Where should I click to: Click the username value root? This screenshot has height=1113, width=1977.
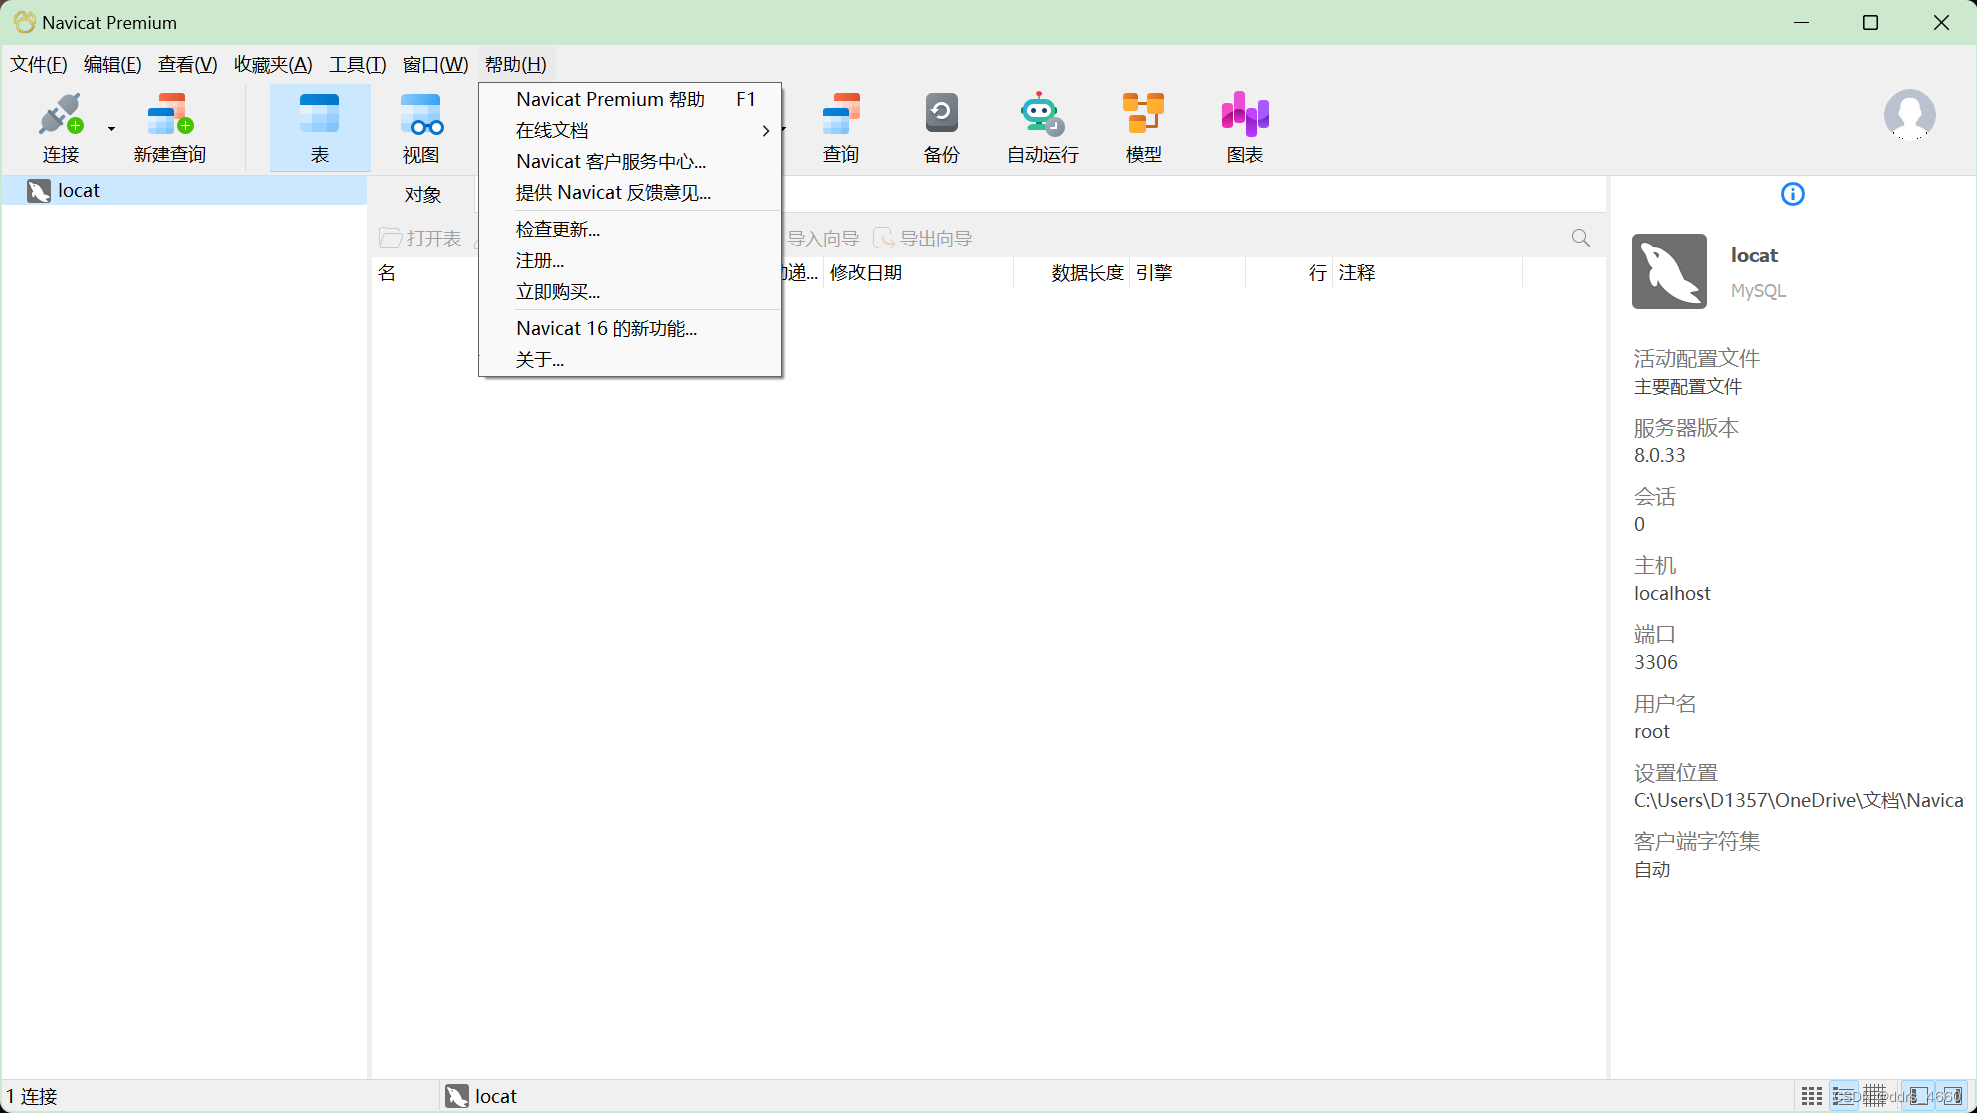tap(1652, 731)
